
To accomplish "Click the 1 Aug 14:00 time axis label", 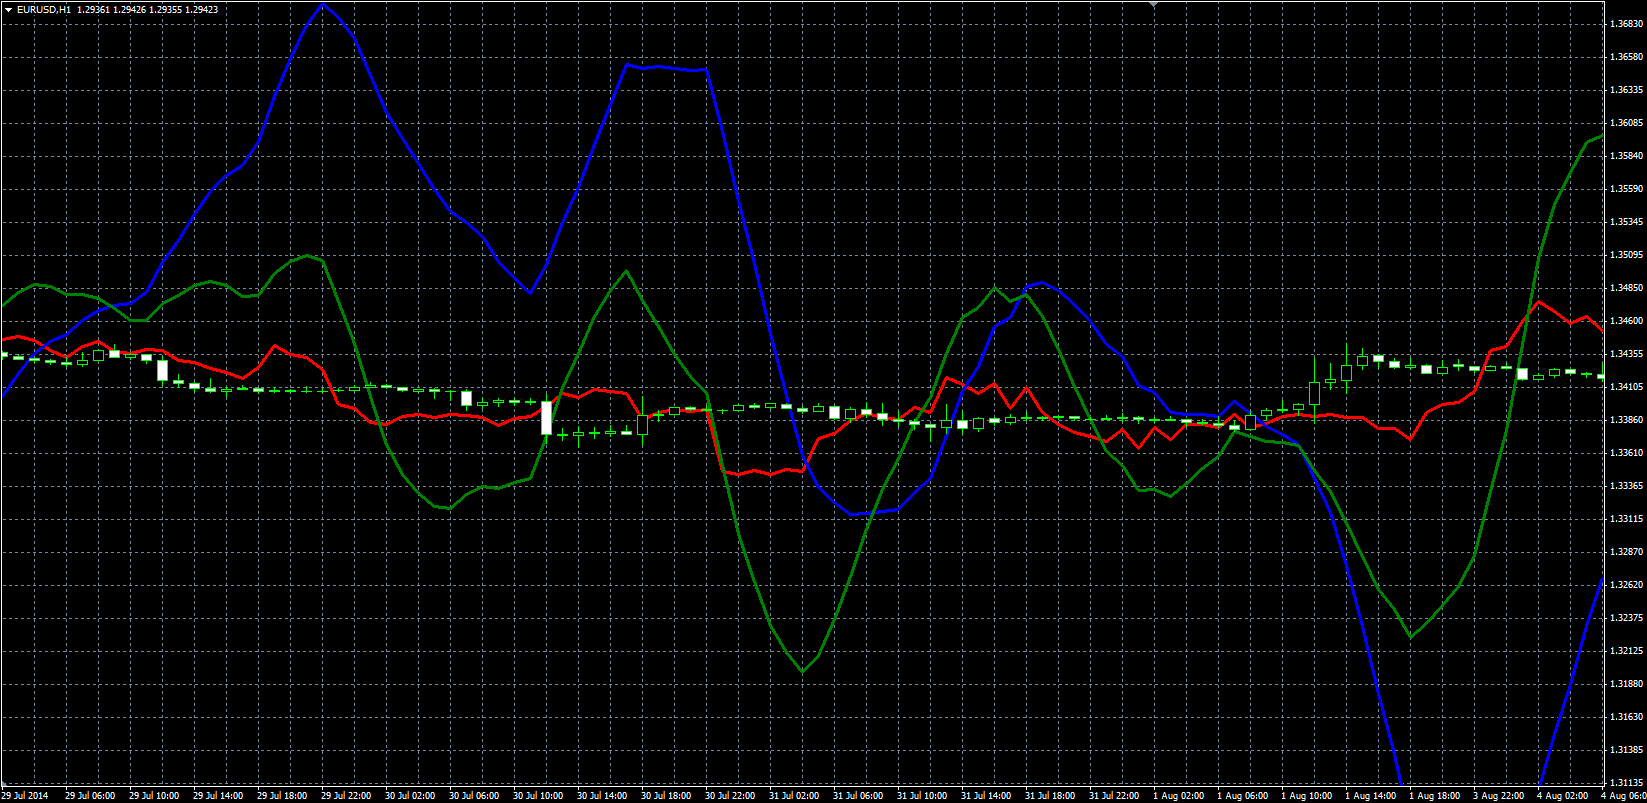I will coord(1370,796).
